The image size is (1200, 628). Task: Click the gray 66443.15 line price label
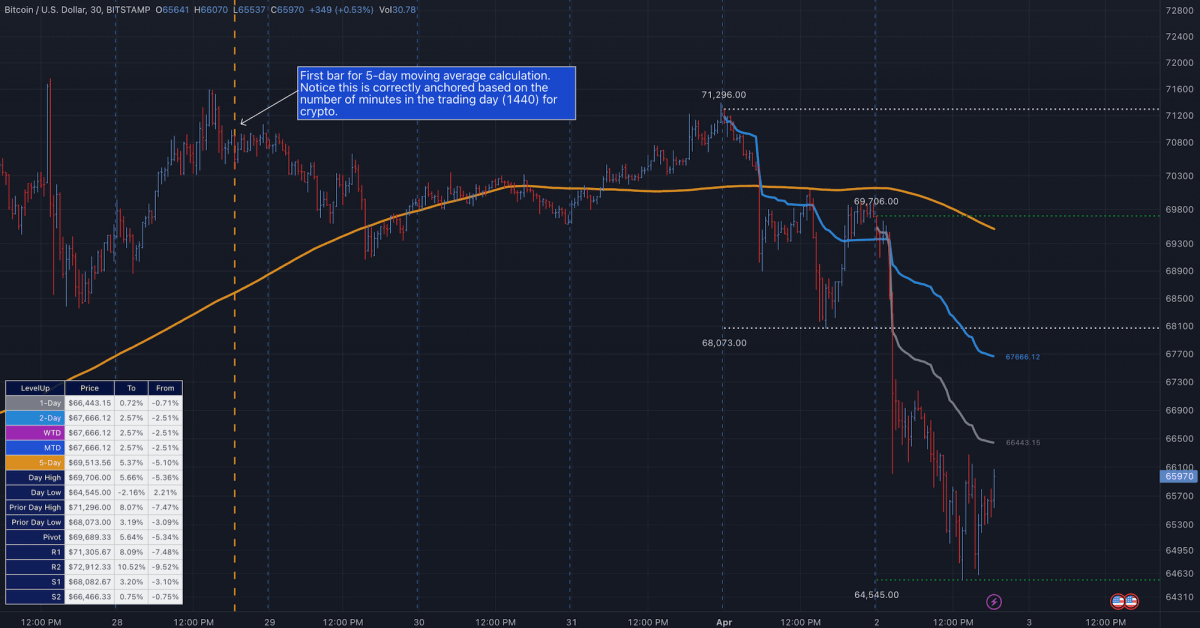click(1023, 442)
